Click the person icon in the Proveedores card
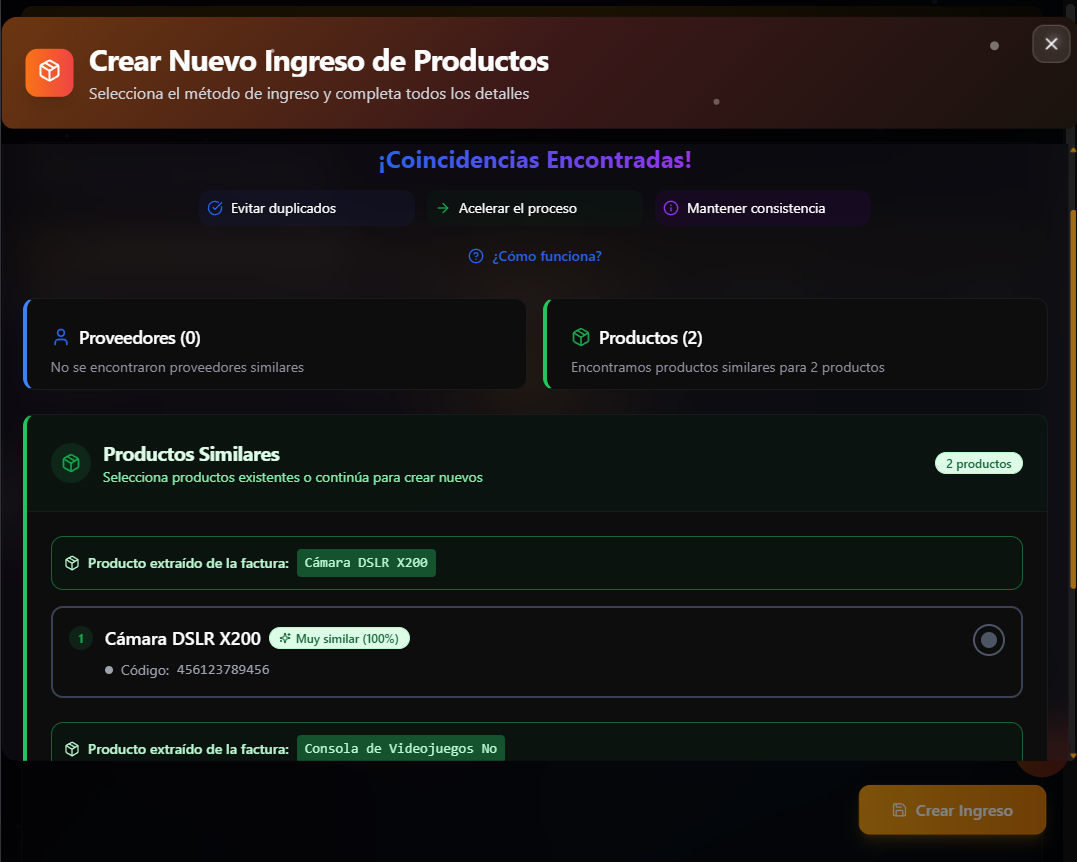The image size is (1077, 862). (x=61, y=338)
